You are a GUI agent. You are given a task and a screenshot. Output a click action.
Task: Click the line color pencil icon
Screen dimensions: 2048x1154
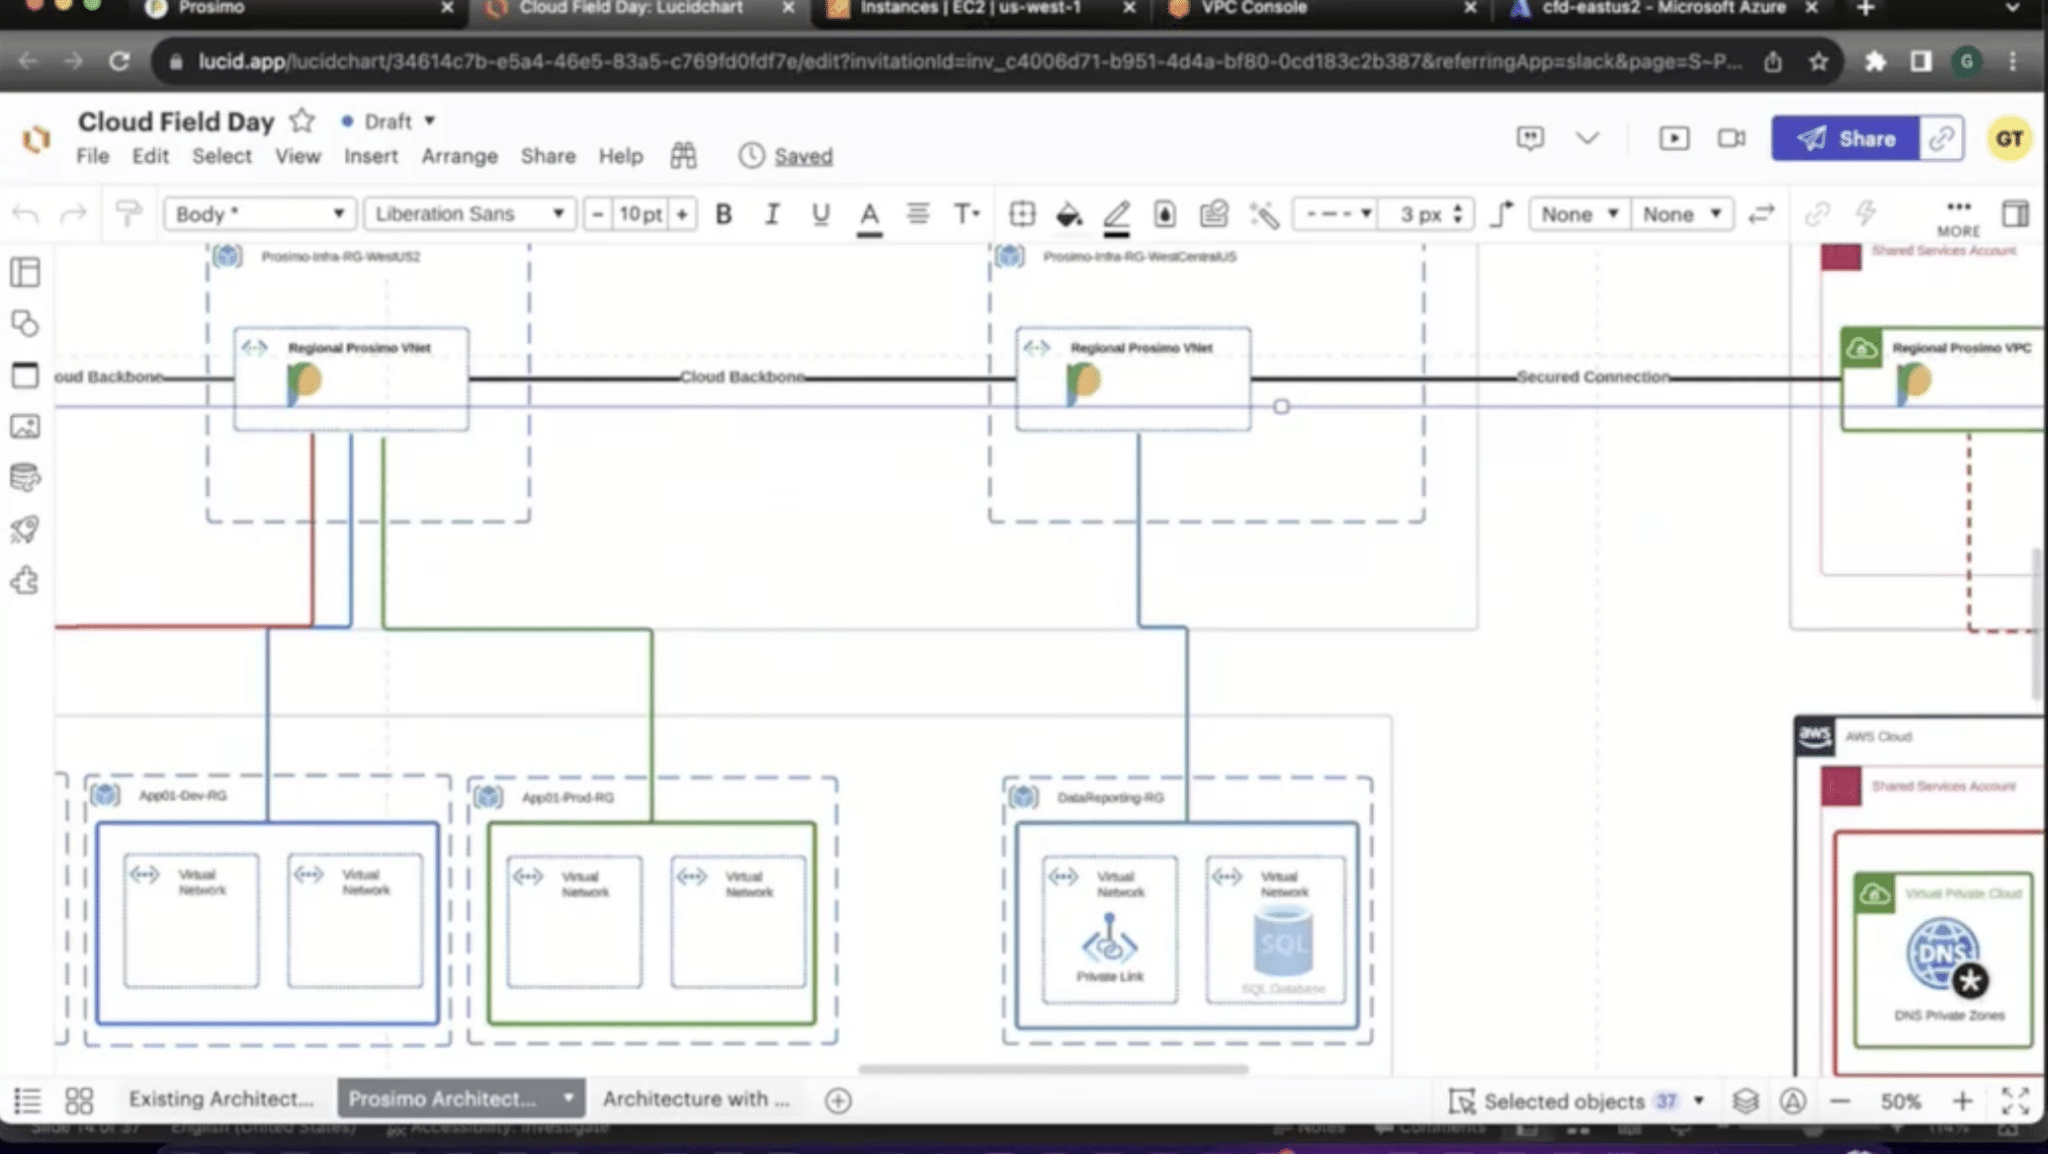(1116, 215)
